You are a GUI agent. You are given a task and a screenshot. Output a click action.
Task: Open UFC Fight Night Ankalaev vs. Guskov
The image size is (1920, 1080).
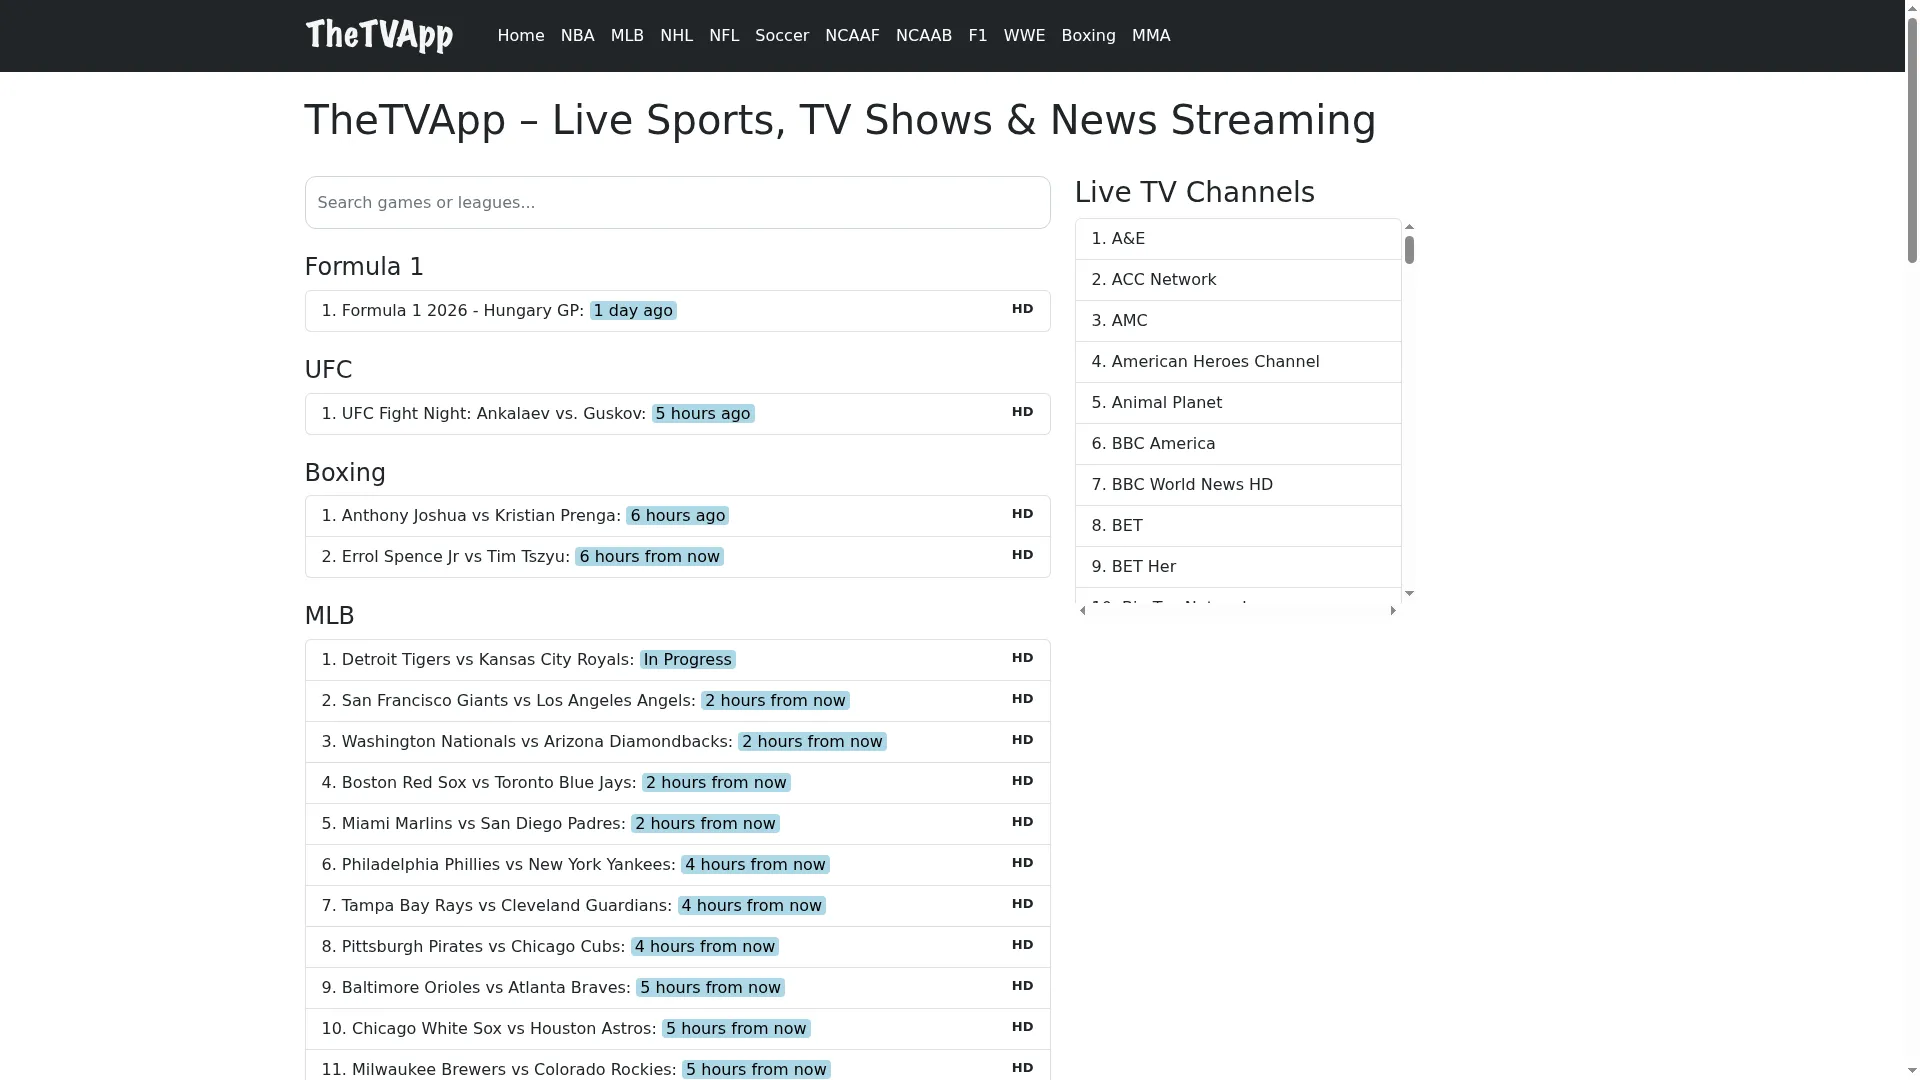677,414
